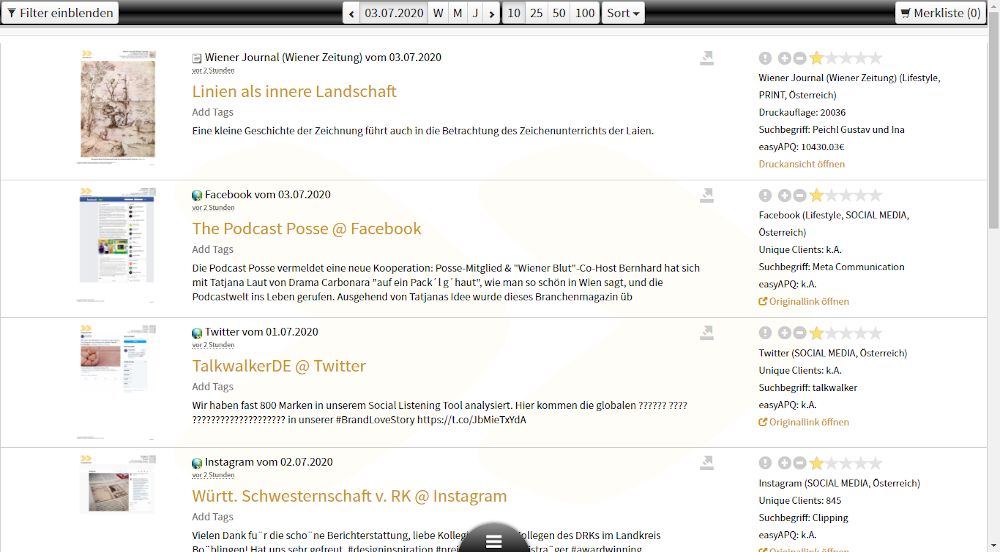Go to the next date arrow
Screen dimensions: 1000x552
[491, 13]
